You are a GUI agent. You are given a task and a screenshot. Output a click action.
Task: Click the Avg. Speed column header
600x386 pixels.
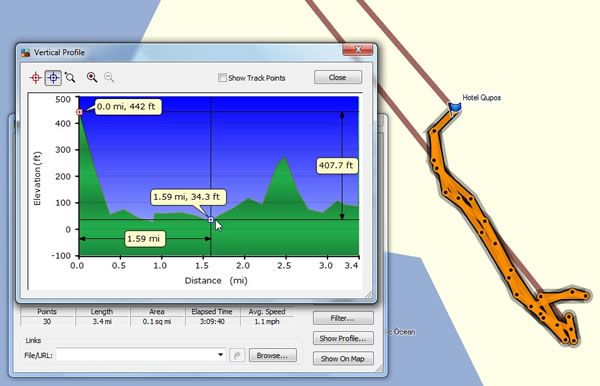coord(267,312)
